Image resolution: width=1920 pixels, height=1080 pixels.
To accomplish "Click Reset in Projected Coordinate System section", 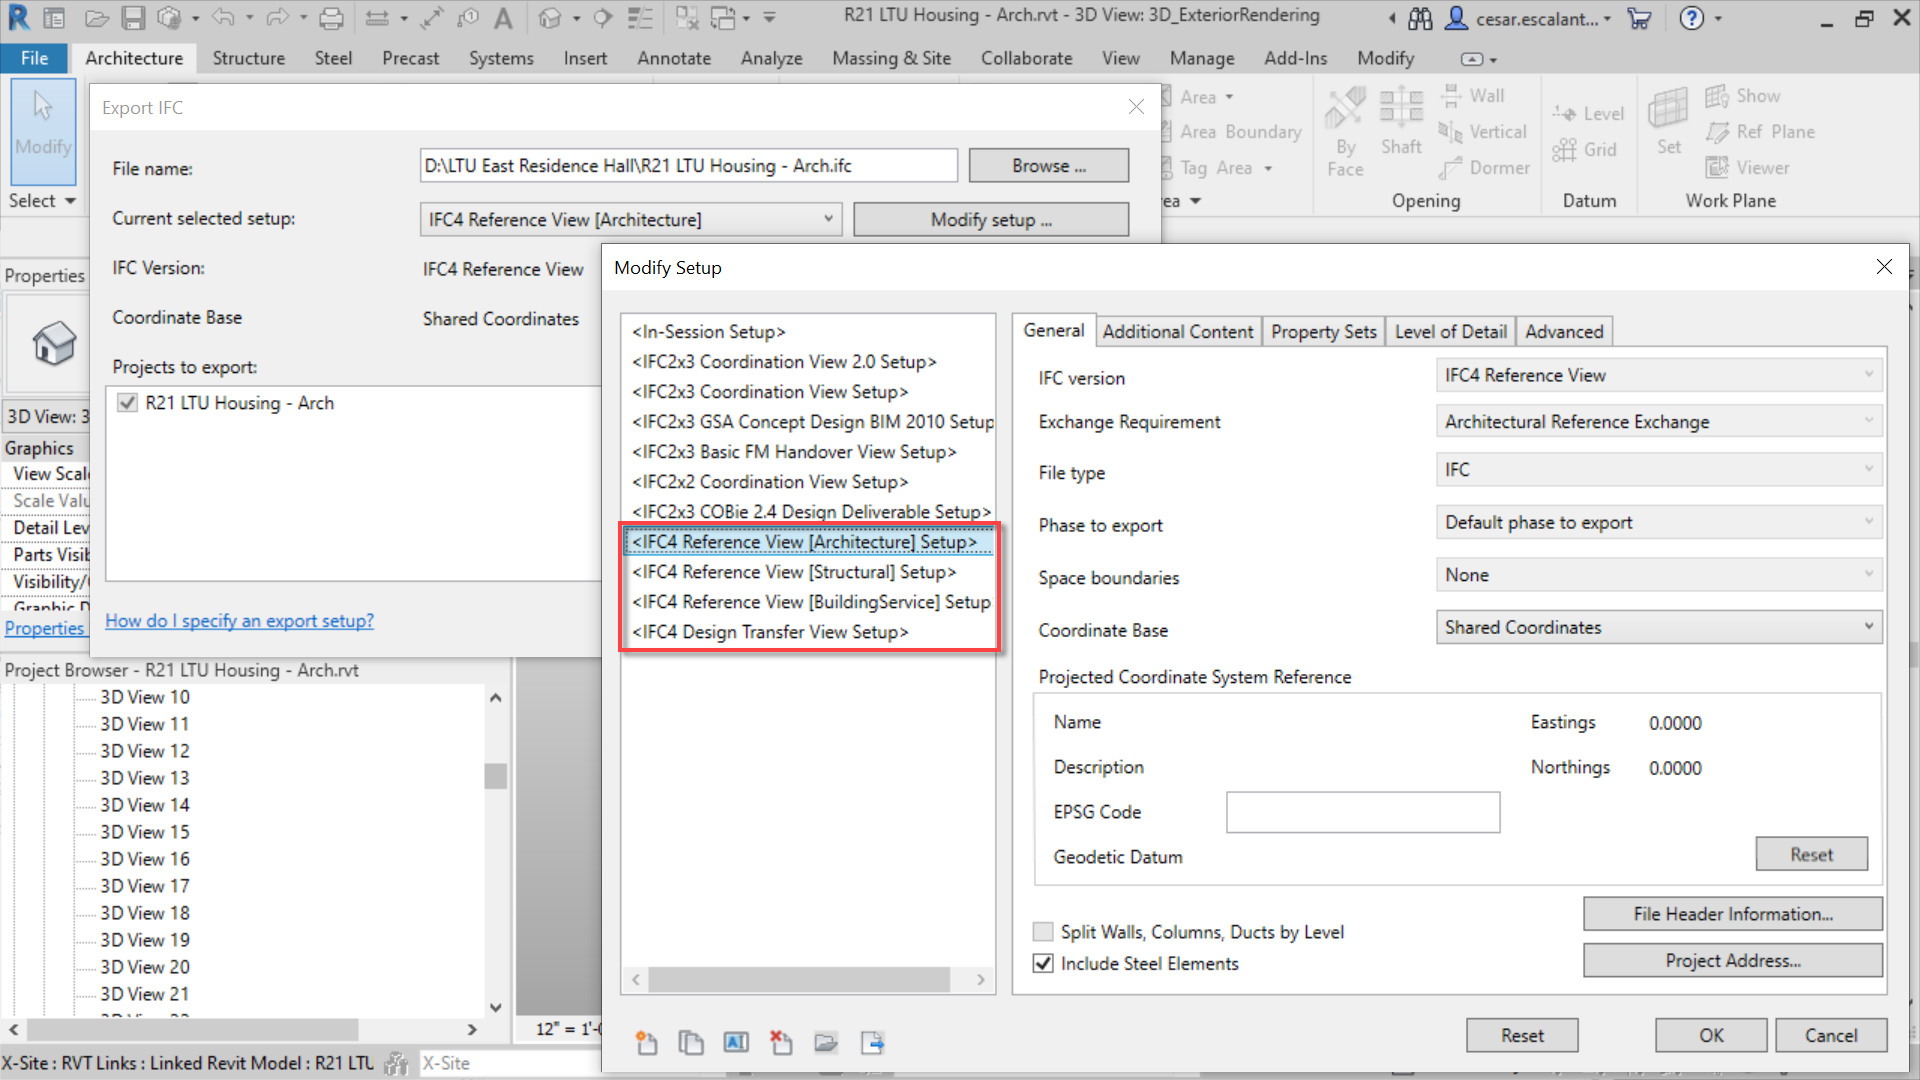I will pos(1811,854).
